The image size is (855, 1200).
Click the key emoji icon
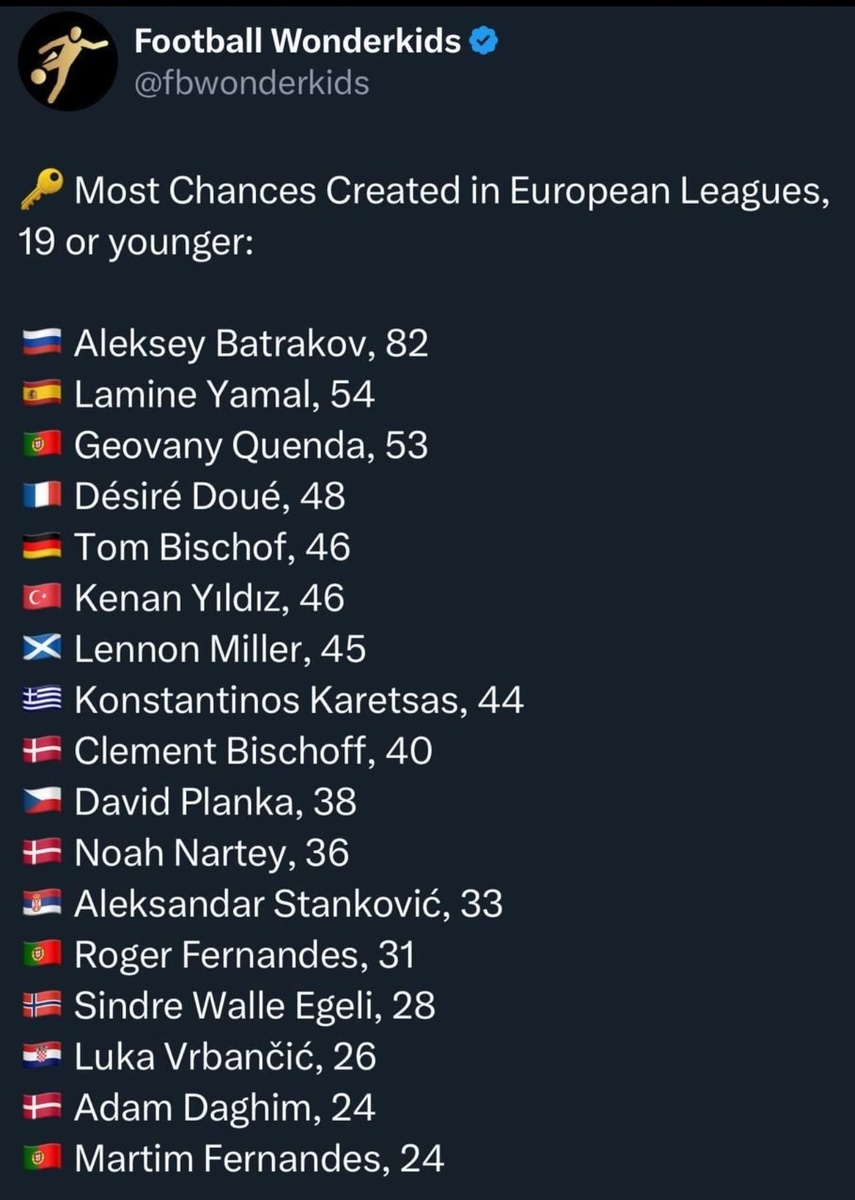[x=42, y=189]
